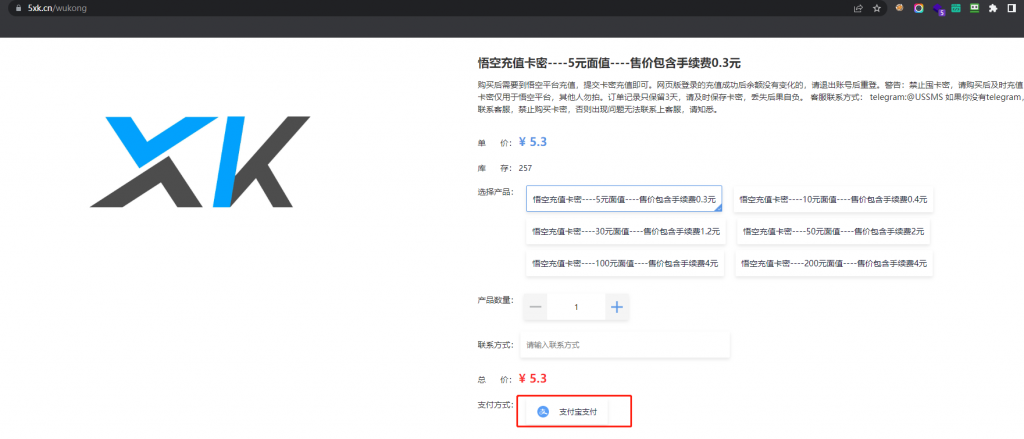1024x439 pixels.
Task: Click the XK logo image
Action: click(x=200, y=161)
